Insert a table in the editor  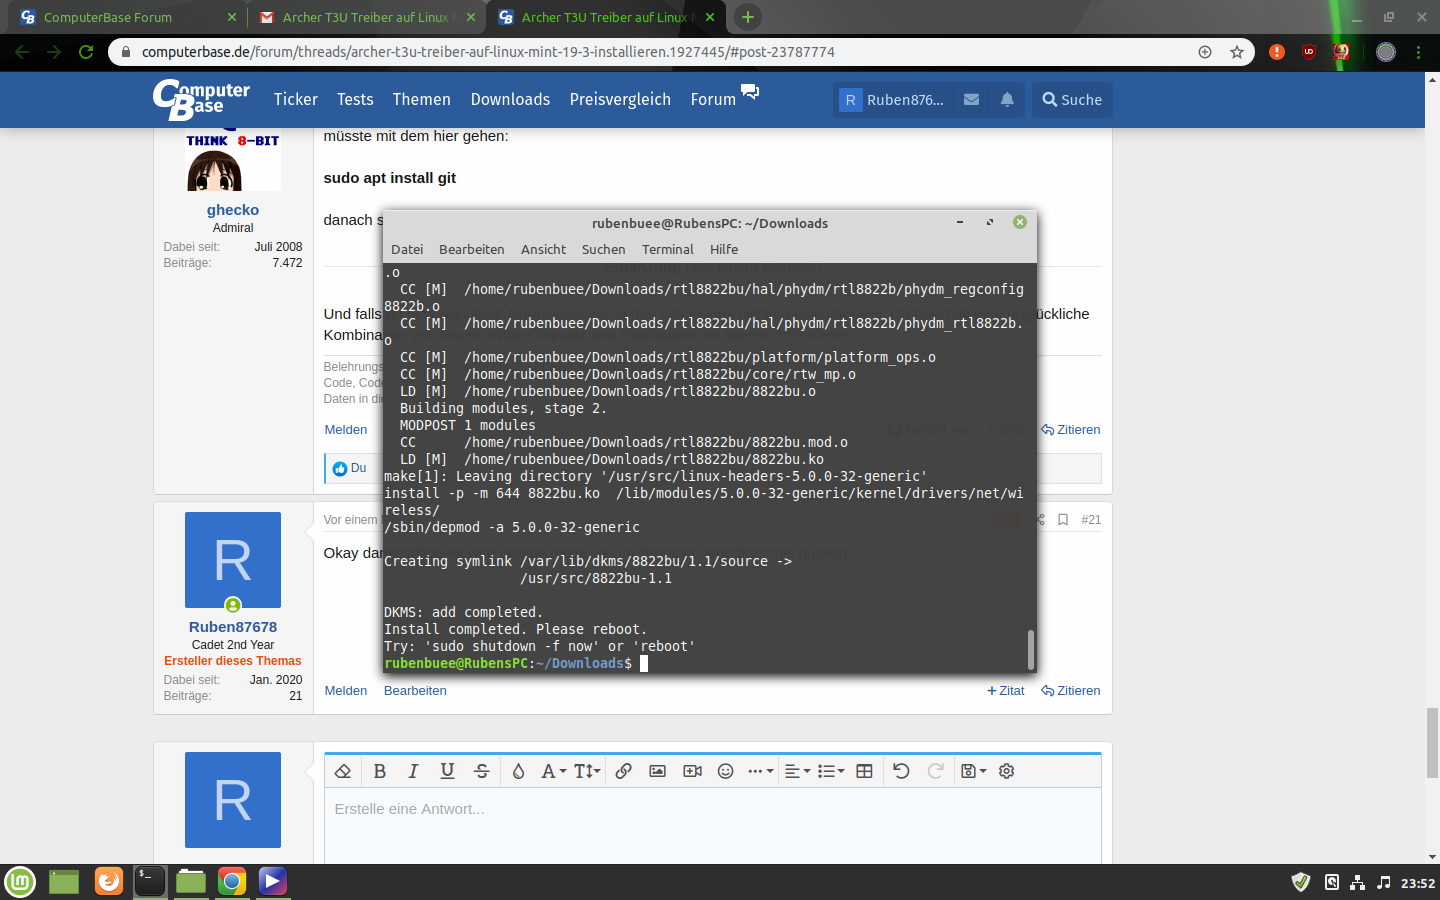coord(865,771)
